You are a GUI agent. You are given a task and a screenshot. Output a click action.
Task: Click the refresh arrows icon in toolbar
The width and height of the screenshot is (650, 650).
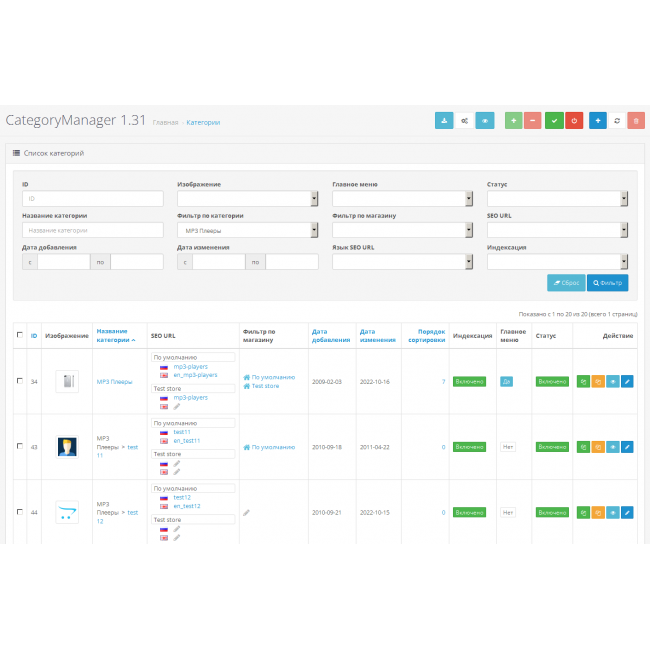click(617, 121)
